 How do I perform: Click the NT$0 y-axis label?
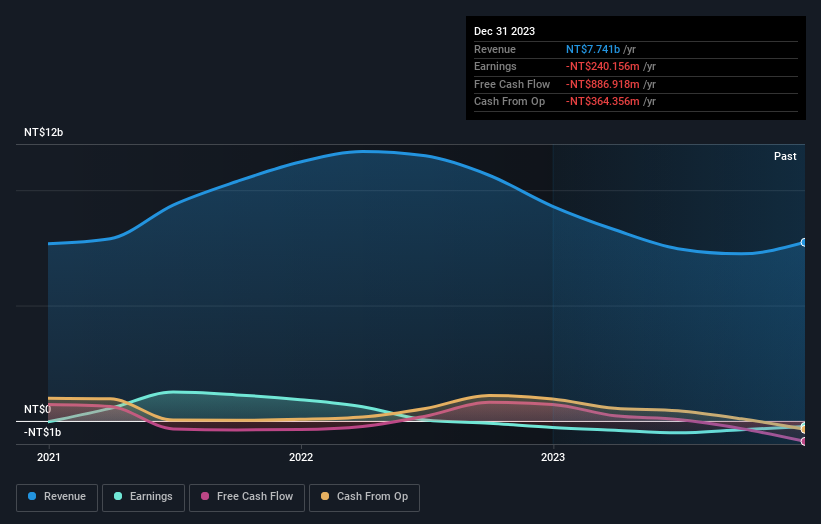(x=37, y=409)
